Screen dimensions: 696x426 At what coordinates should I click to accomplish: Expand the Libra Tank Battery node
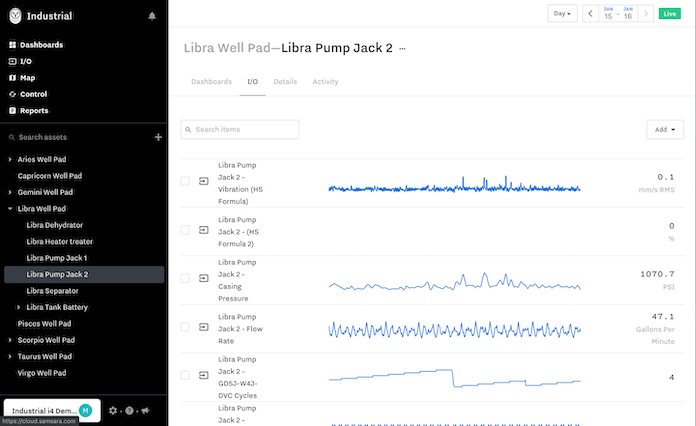pyautogui.click(x=19, y=307)
